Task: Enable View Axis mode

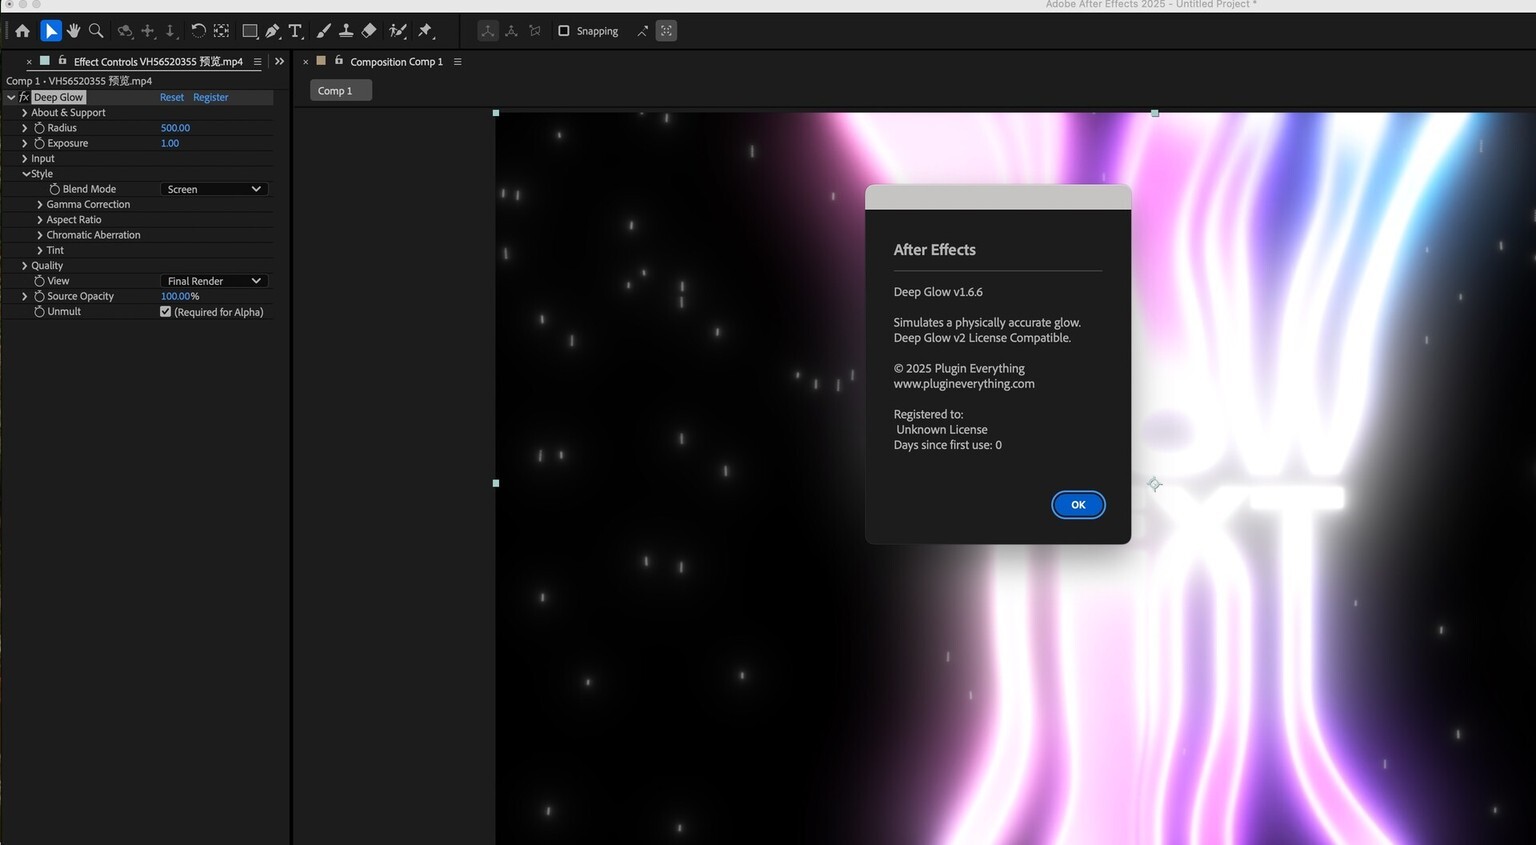Action: [535, 31]
